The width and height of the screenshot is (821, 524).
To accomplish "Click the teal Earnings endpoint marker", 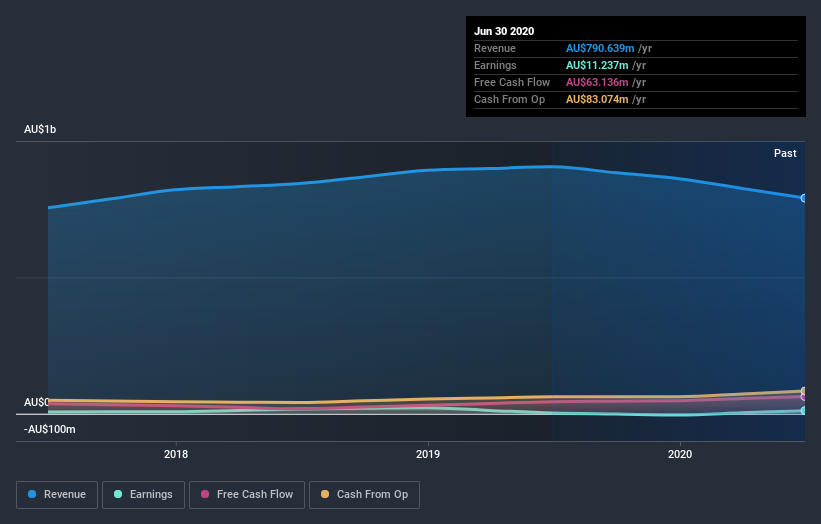I will (804, 410).
